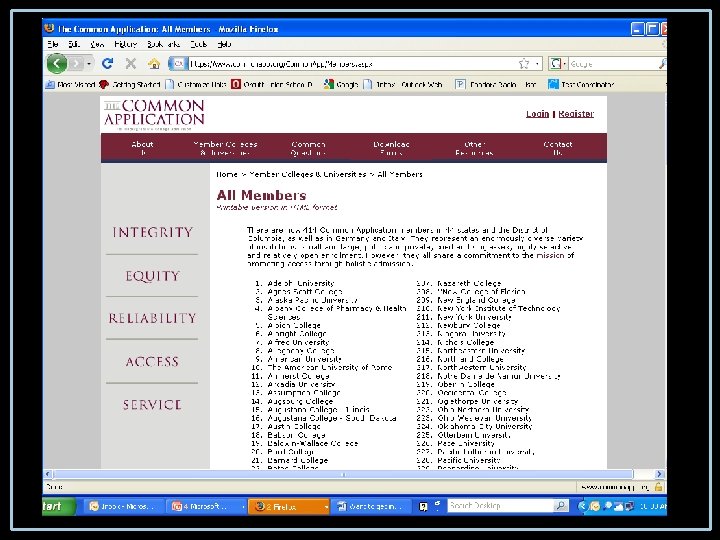720x540 pixels.
Task: Open the About Us navigation tab
Action: tap(142, 148)
